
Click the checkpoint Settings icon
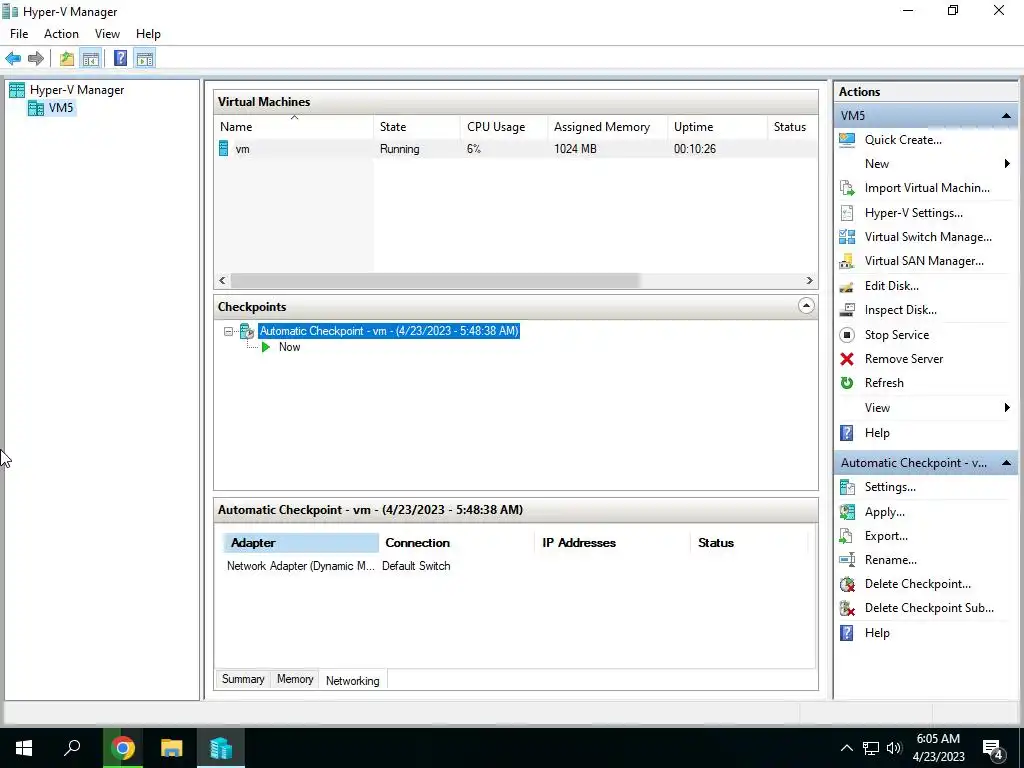(847, 487)
